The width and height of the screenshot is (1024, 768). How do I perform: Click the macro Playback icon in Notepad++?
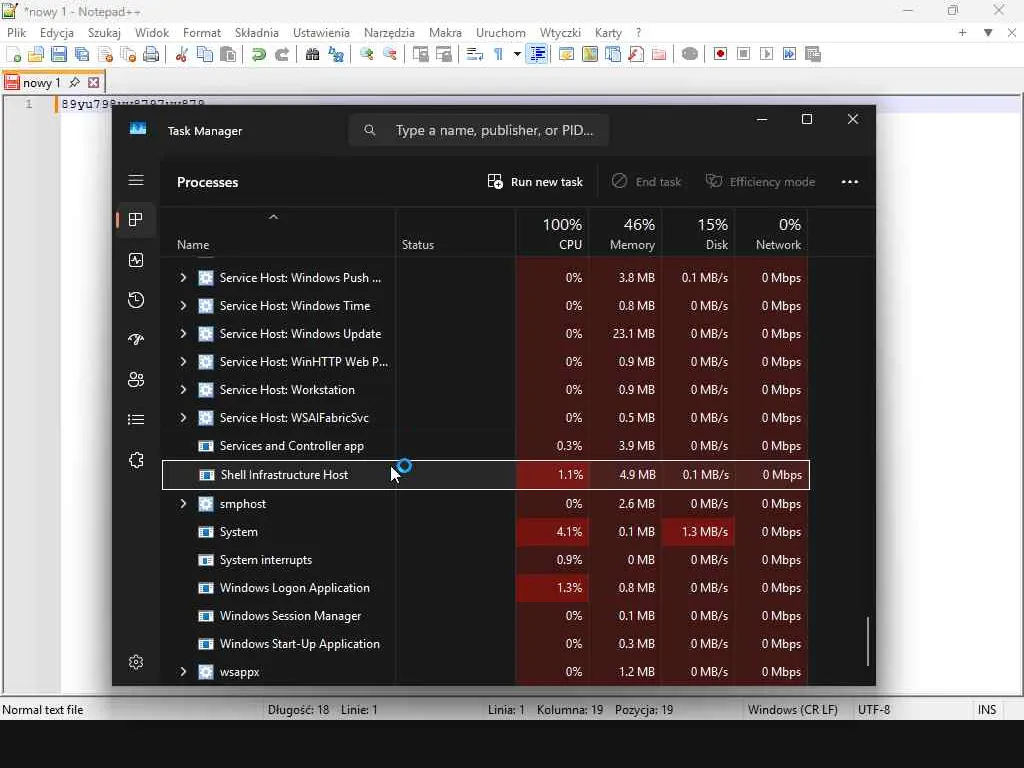[x=767, y=54]
